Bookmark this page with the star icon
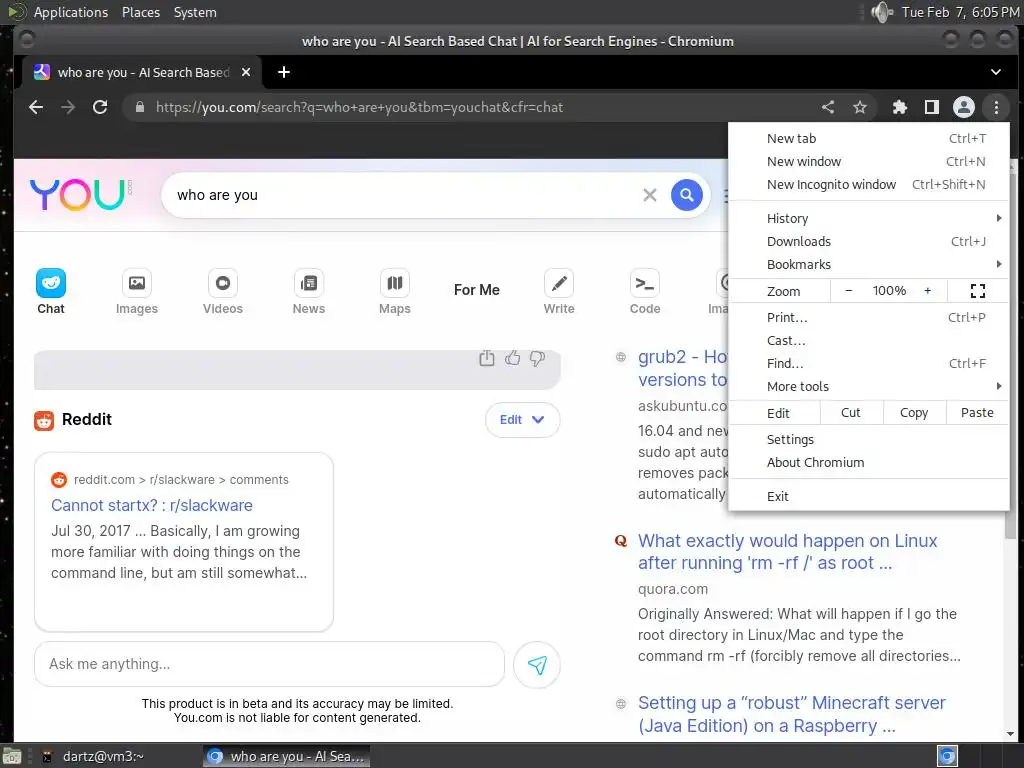This screenshot has width=1024, height=768. (x=859, y=107)
